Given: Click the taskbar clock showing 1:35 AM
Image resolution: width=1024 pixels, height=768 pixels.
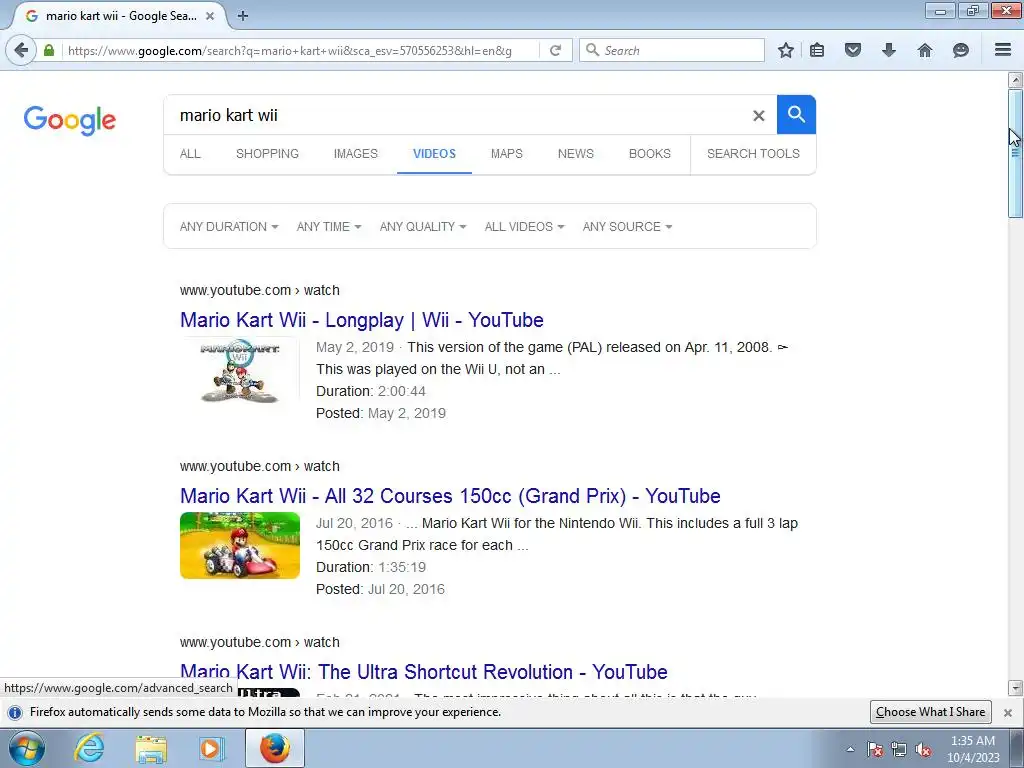Looking at the screenshot, I should (973, 749).
